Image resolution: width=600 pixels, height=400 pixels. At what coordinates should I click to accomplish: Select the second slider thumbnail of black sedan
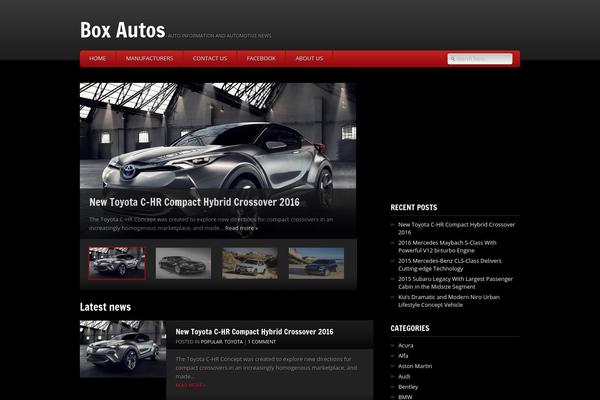point(183,263)
